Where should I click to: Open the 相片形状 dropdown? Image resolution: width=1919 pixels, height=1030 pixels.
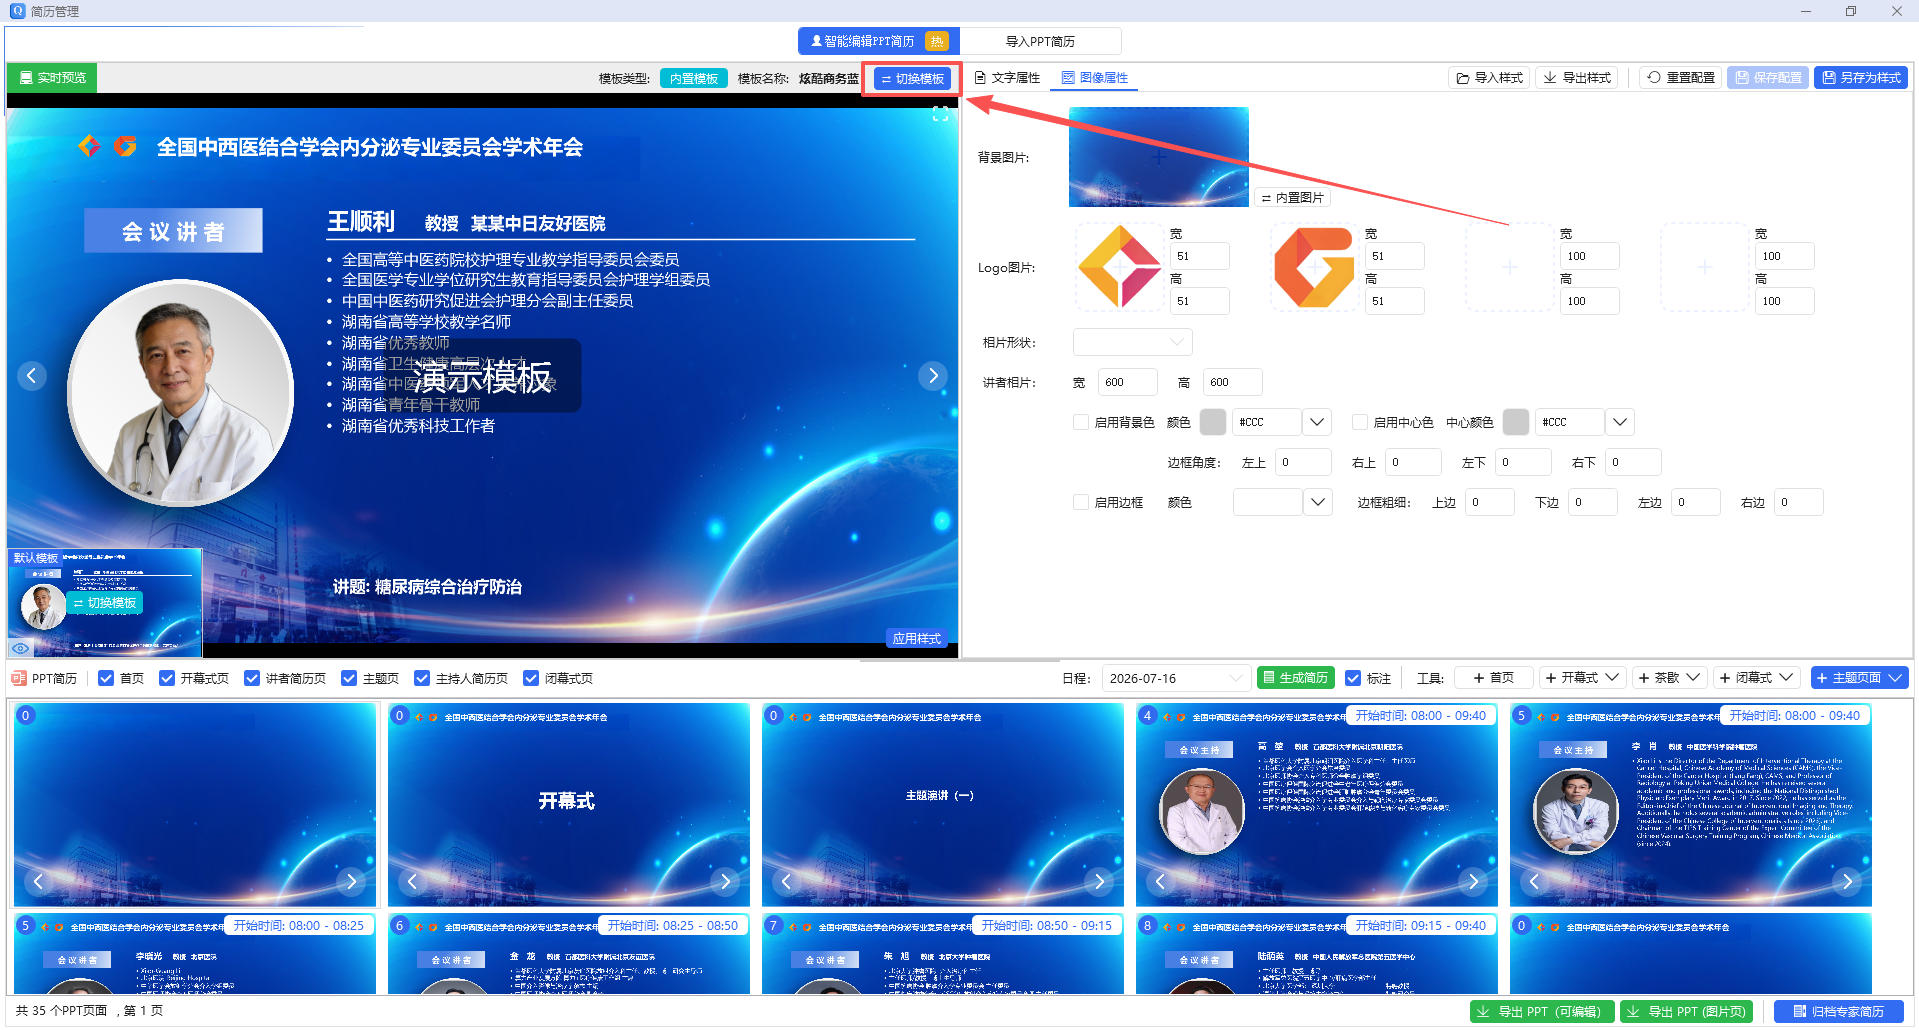click(1133, 342)
